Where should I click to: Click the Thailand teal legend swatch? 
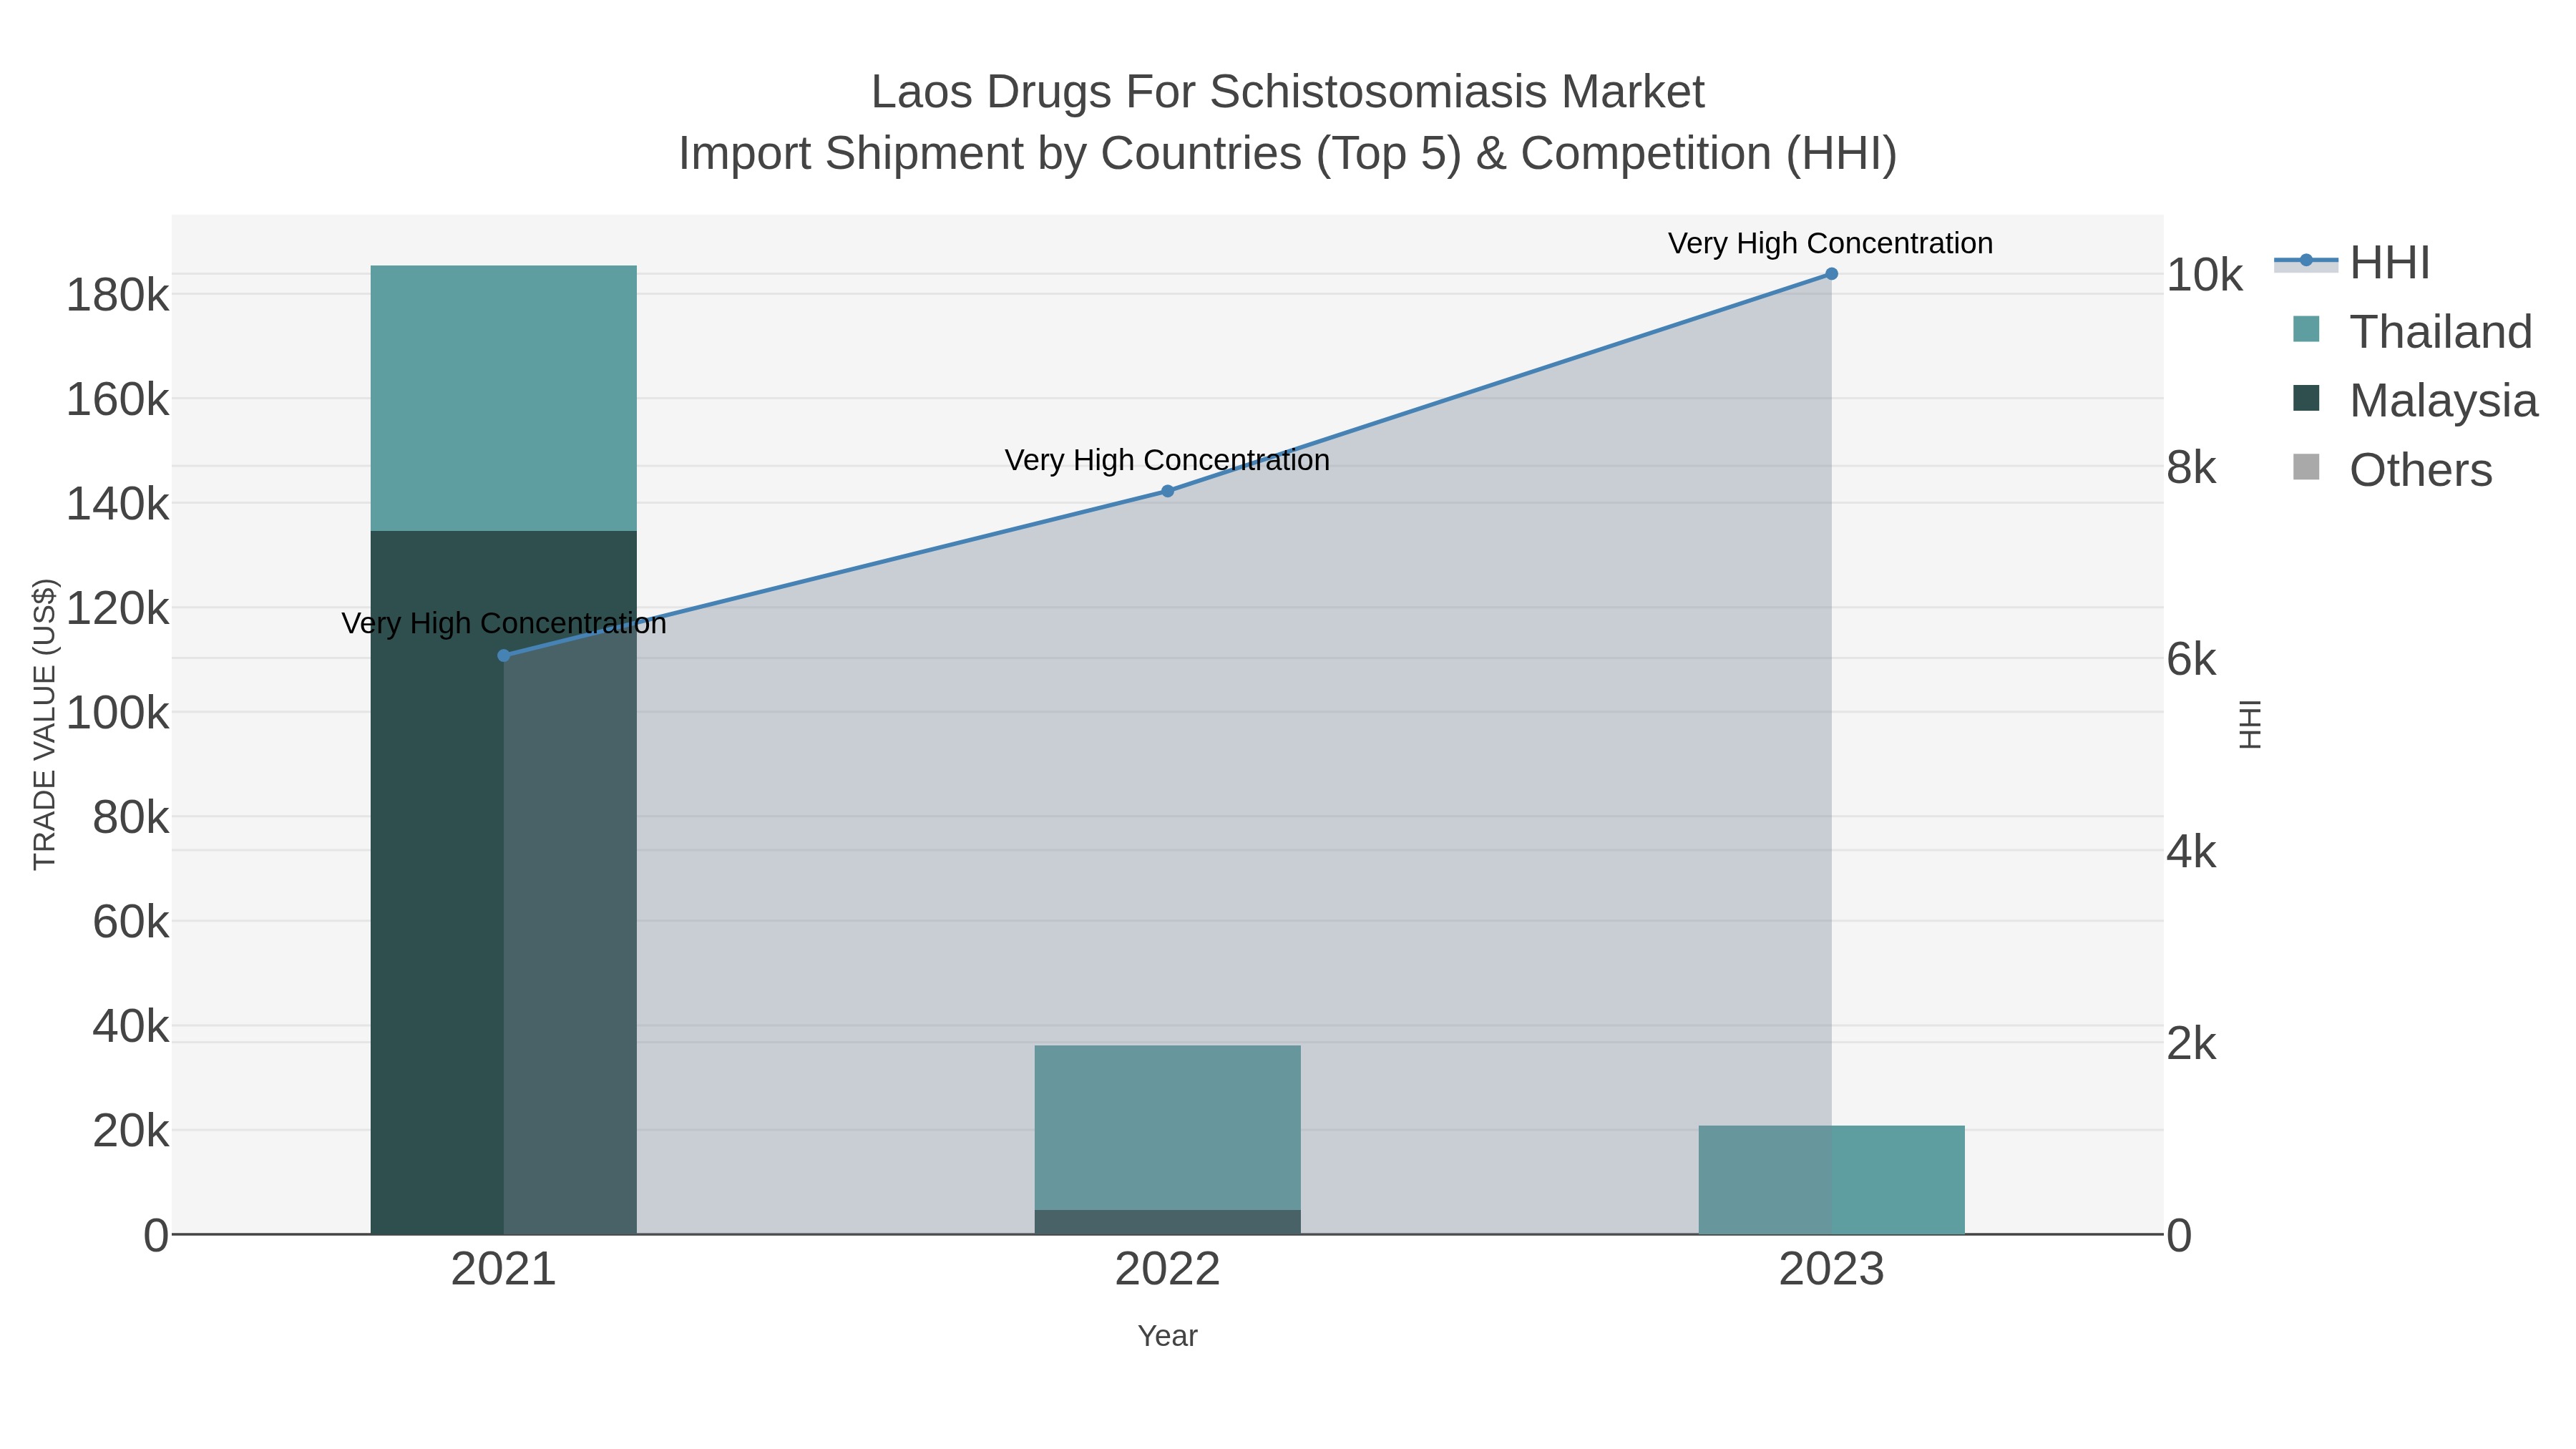2306,329
